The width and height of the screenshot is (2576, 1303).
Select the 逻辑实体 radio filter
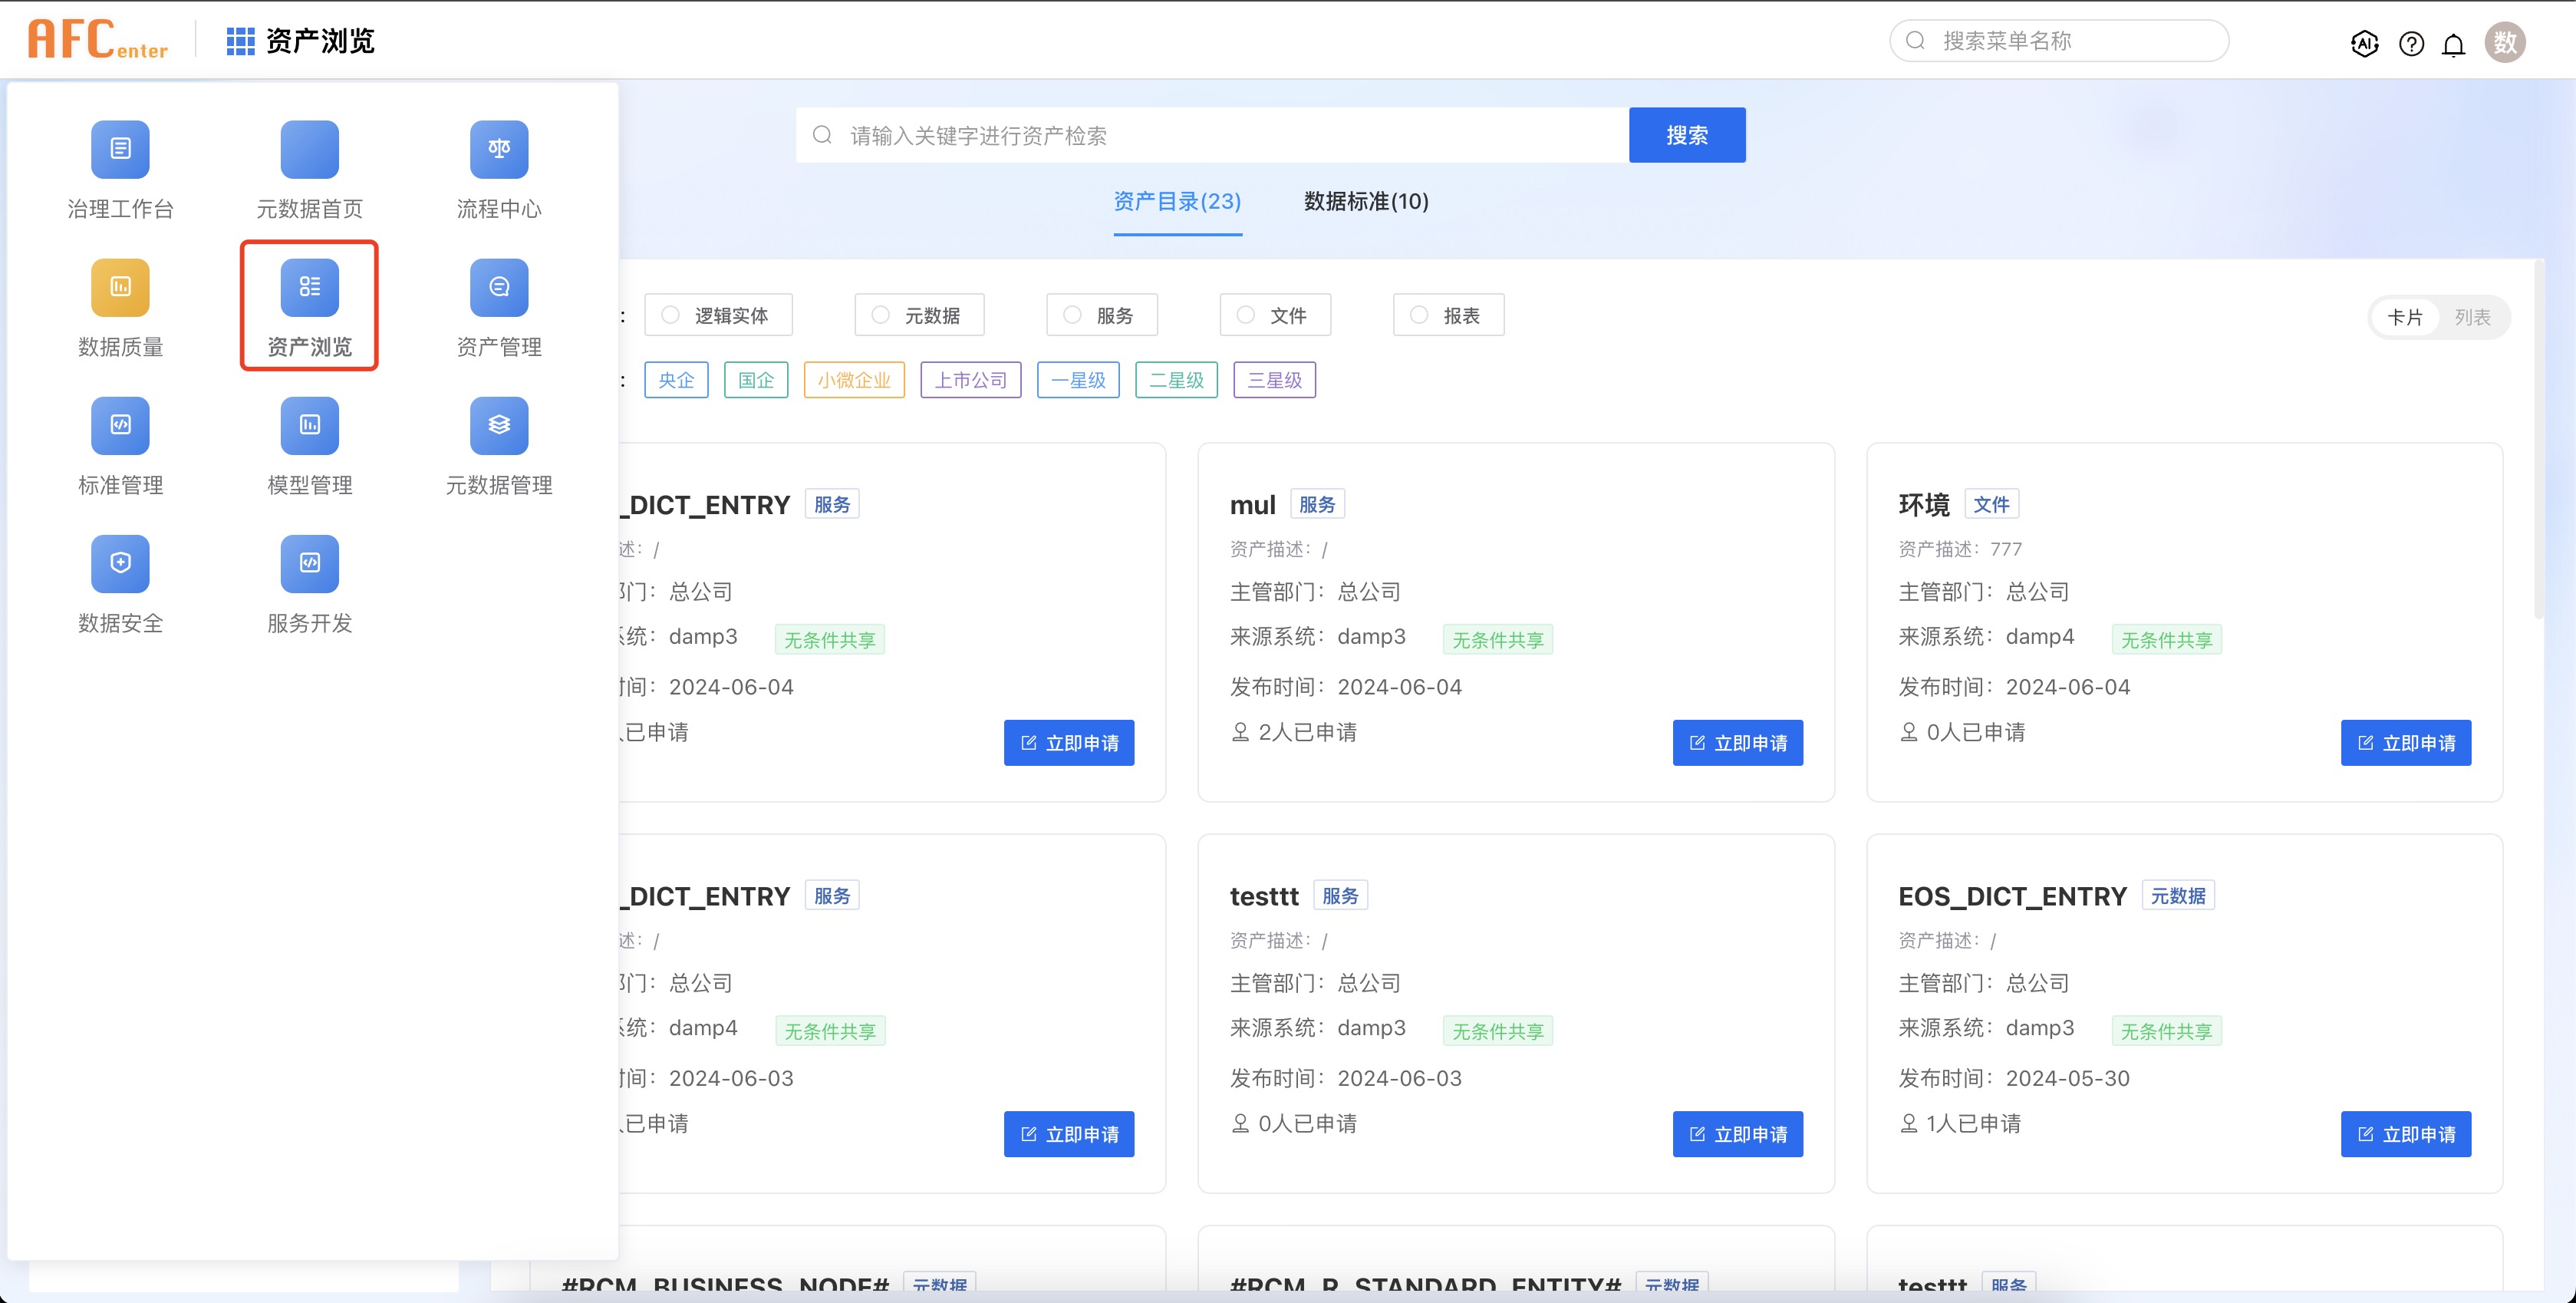click(718, 315)
